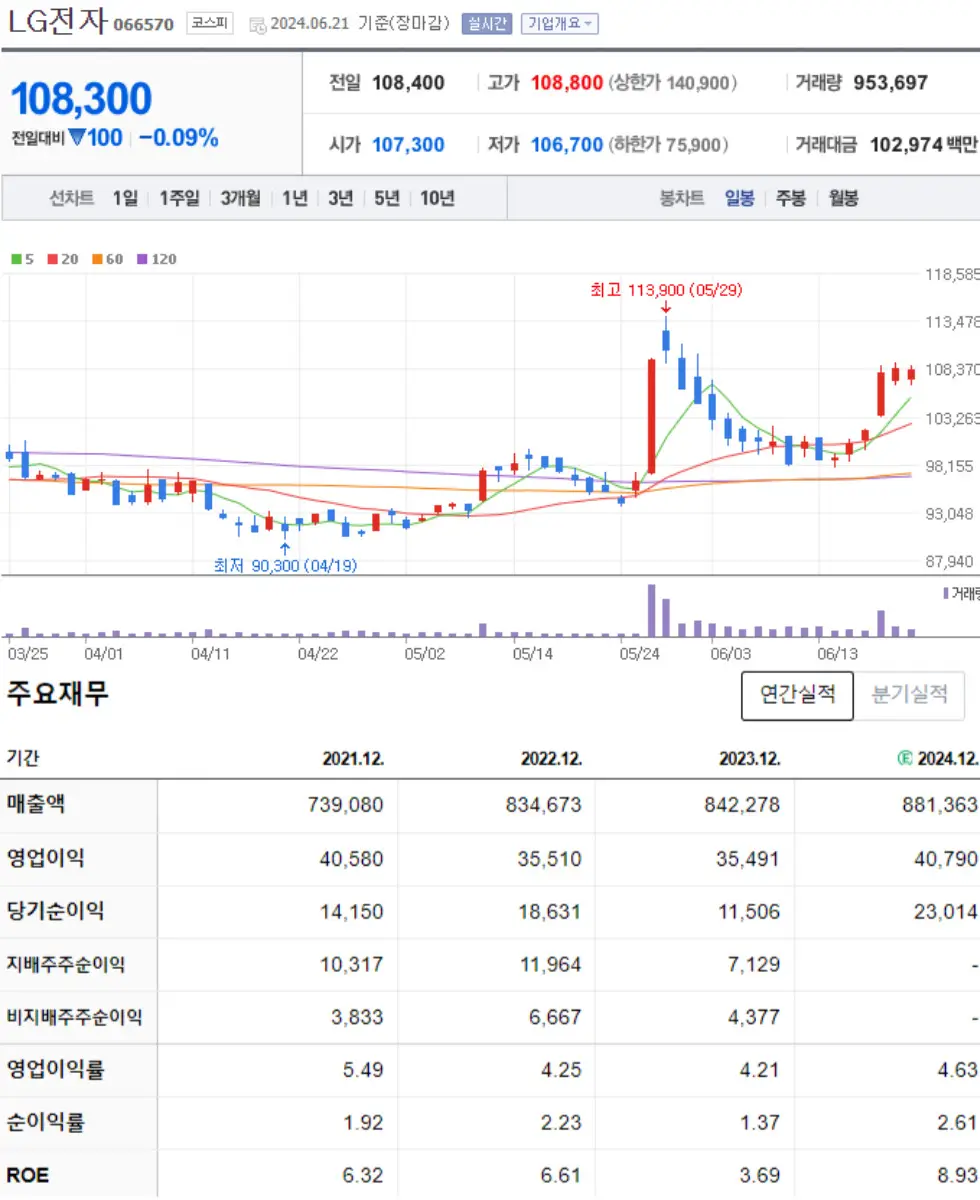980x1200 pixels.
Task: Select the 3년 line chart tab
Action: [341, 198]
